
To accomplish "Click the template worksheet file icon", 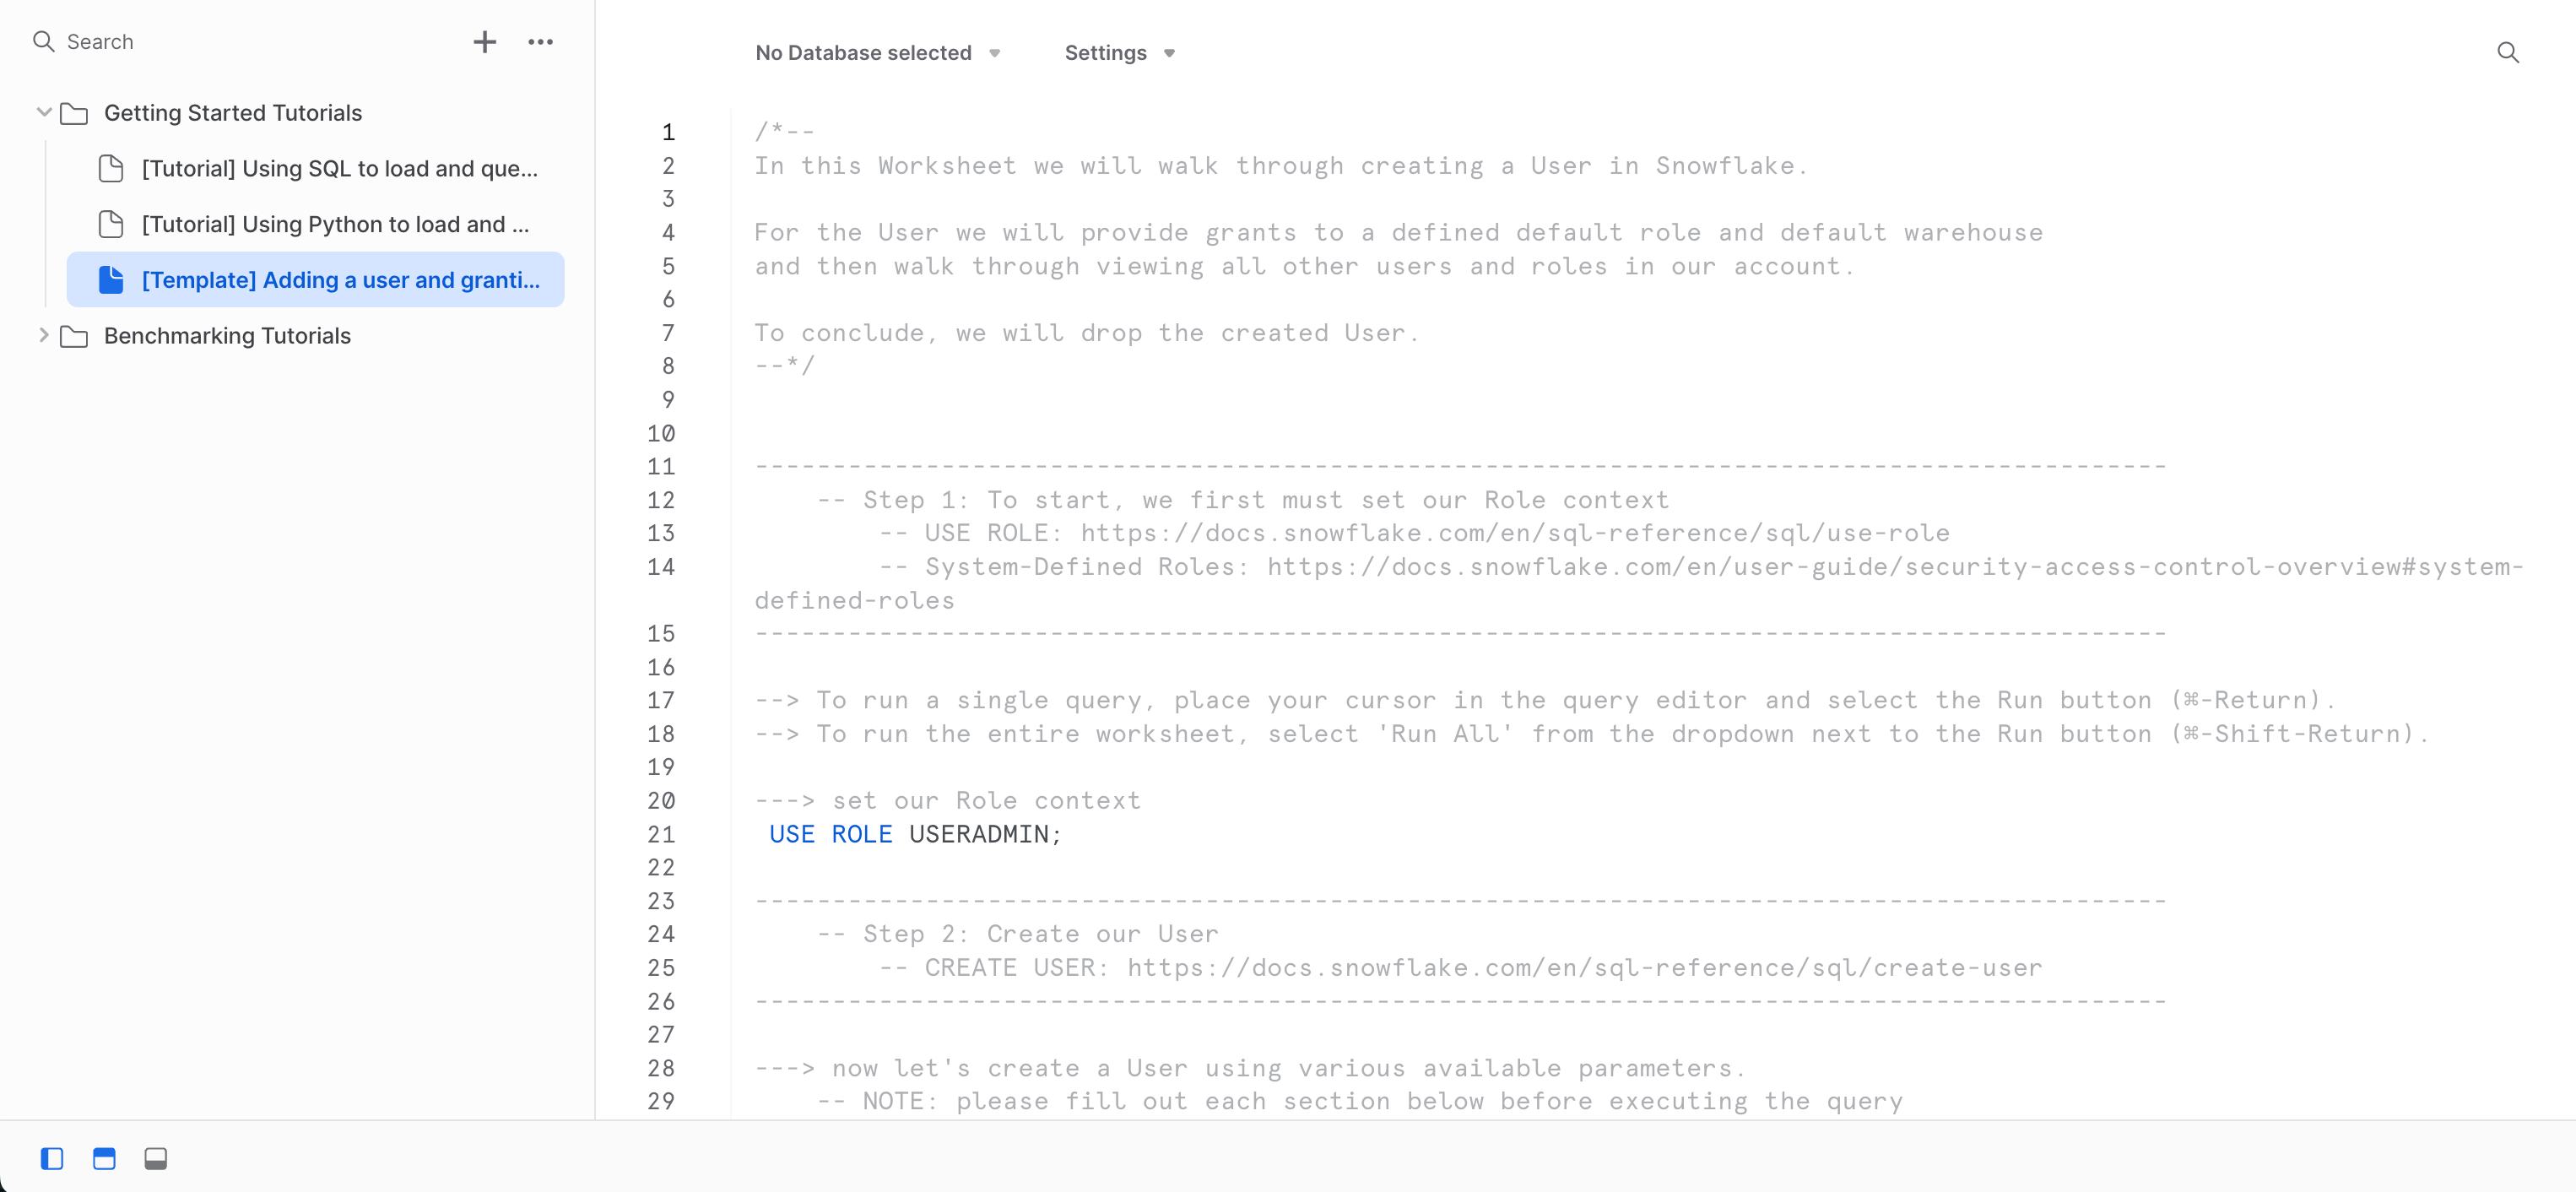I will tap(110, 278).
